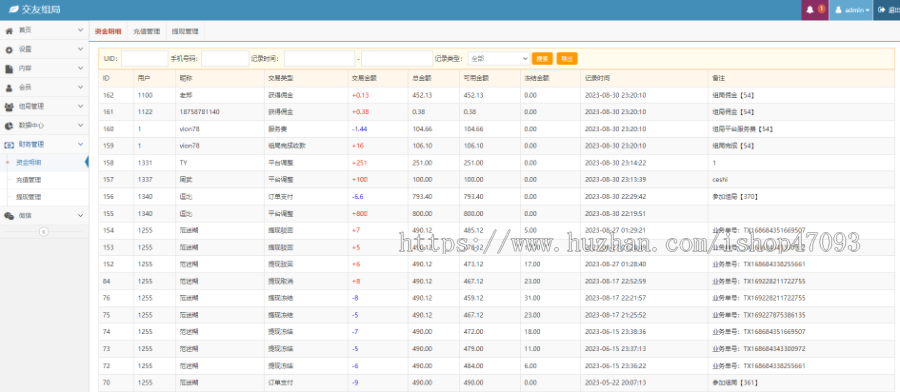Switch to the 资金明细 tab
900x392 pixels.
(108, 32)
